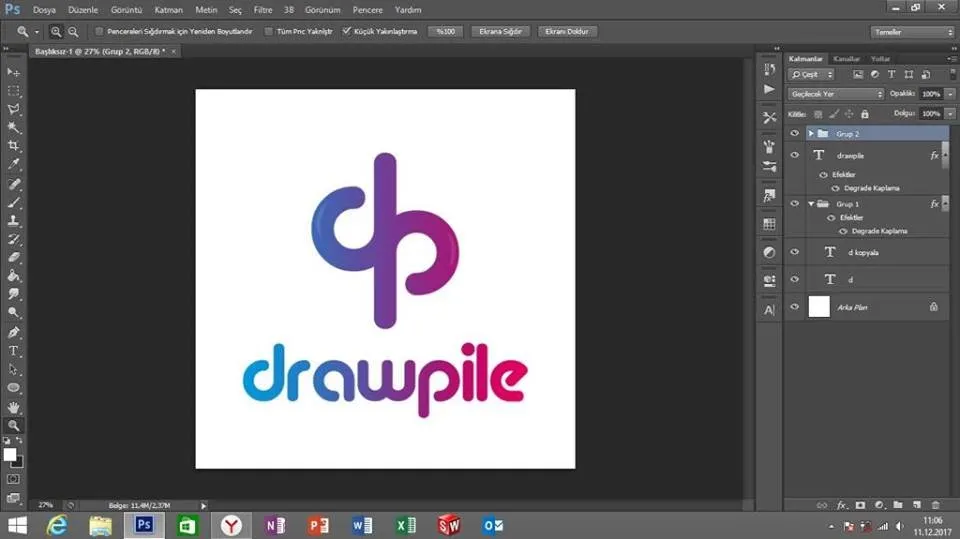The height and width of the screenshot is (539, 960).
Task: Select the Zoom tool in the toolbox
Action: coord(13,426)
